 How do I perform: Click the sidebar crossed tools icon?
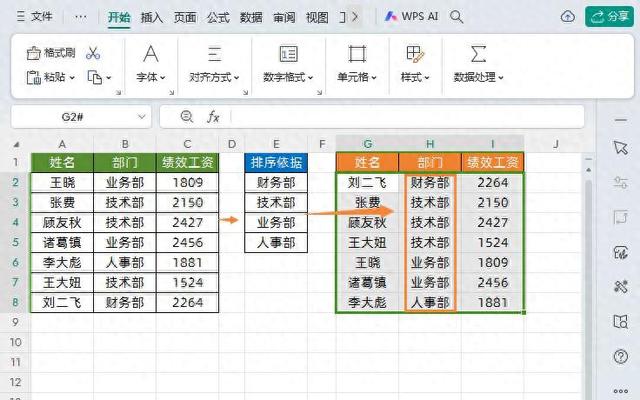[x=620, y=287]
